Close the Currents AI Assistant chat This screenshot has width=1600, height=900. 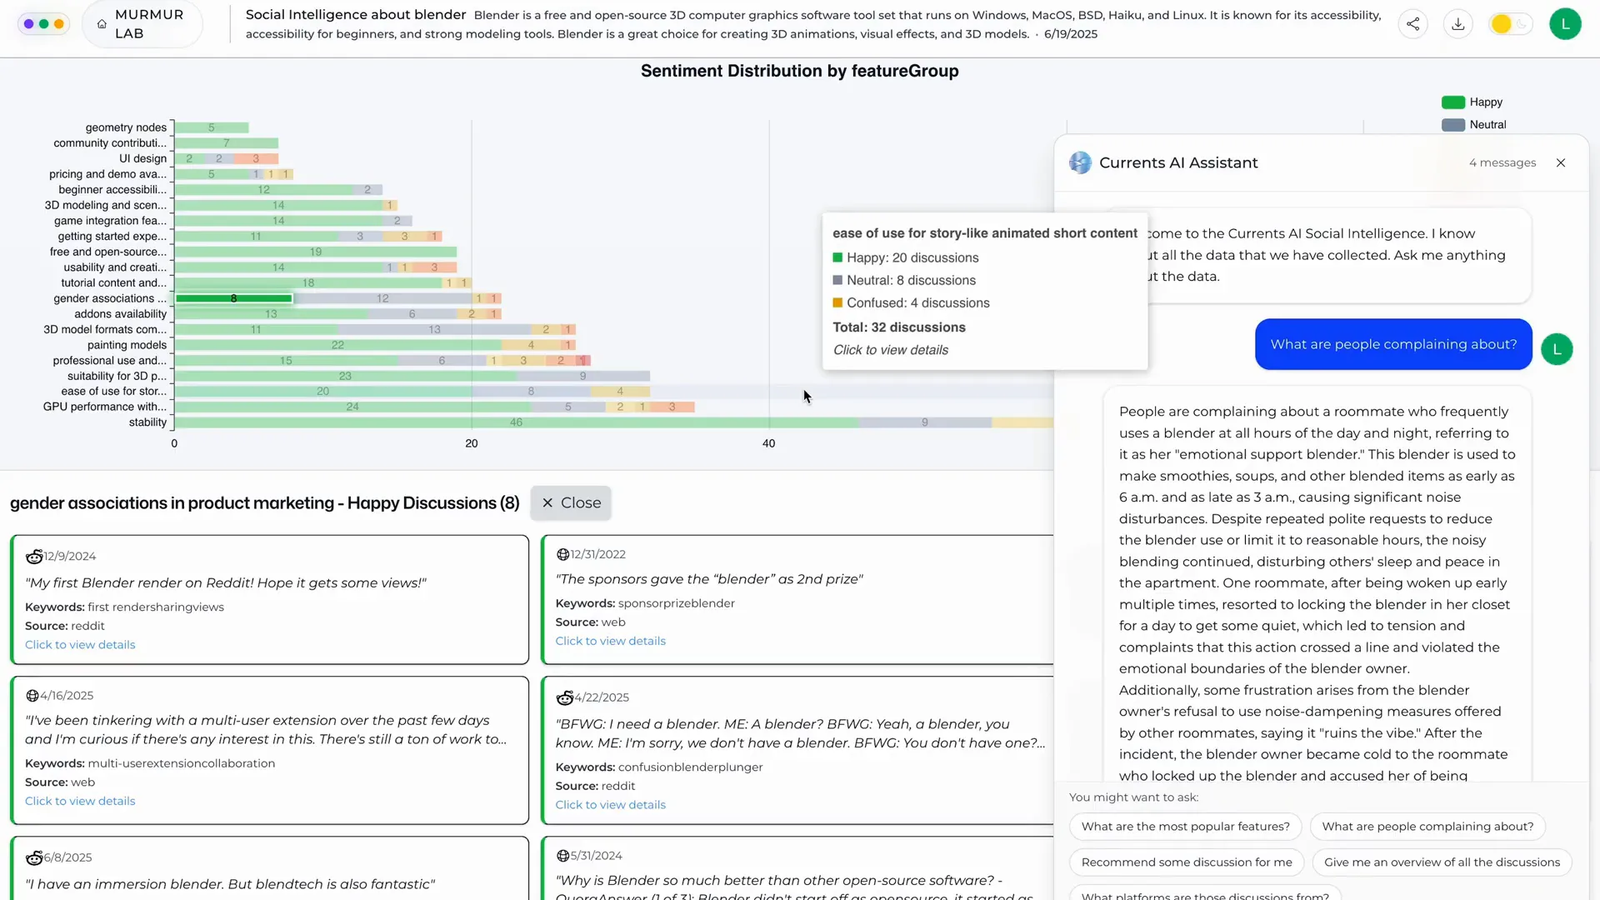coord(1560,162)
